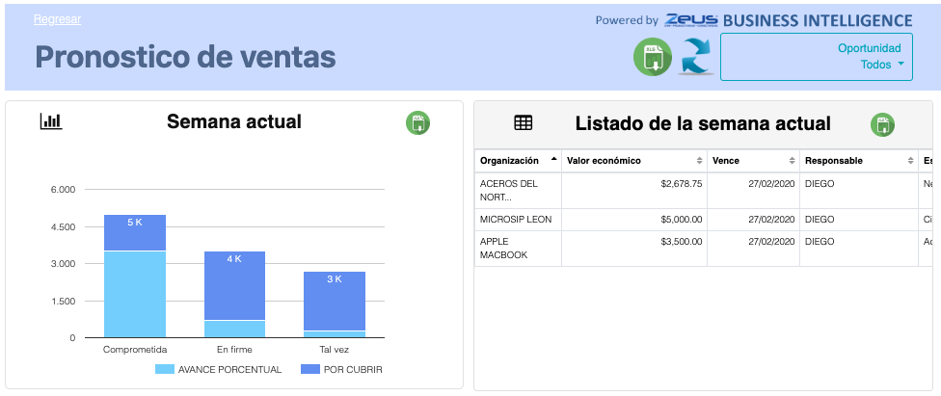This screenshot has width=941, height=396.
Task: Sort table by Valor económico column
Action: coord(634,161)
